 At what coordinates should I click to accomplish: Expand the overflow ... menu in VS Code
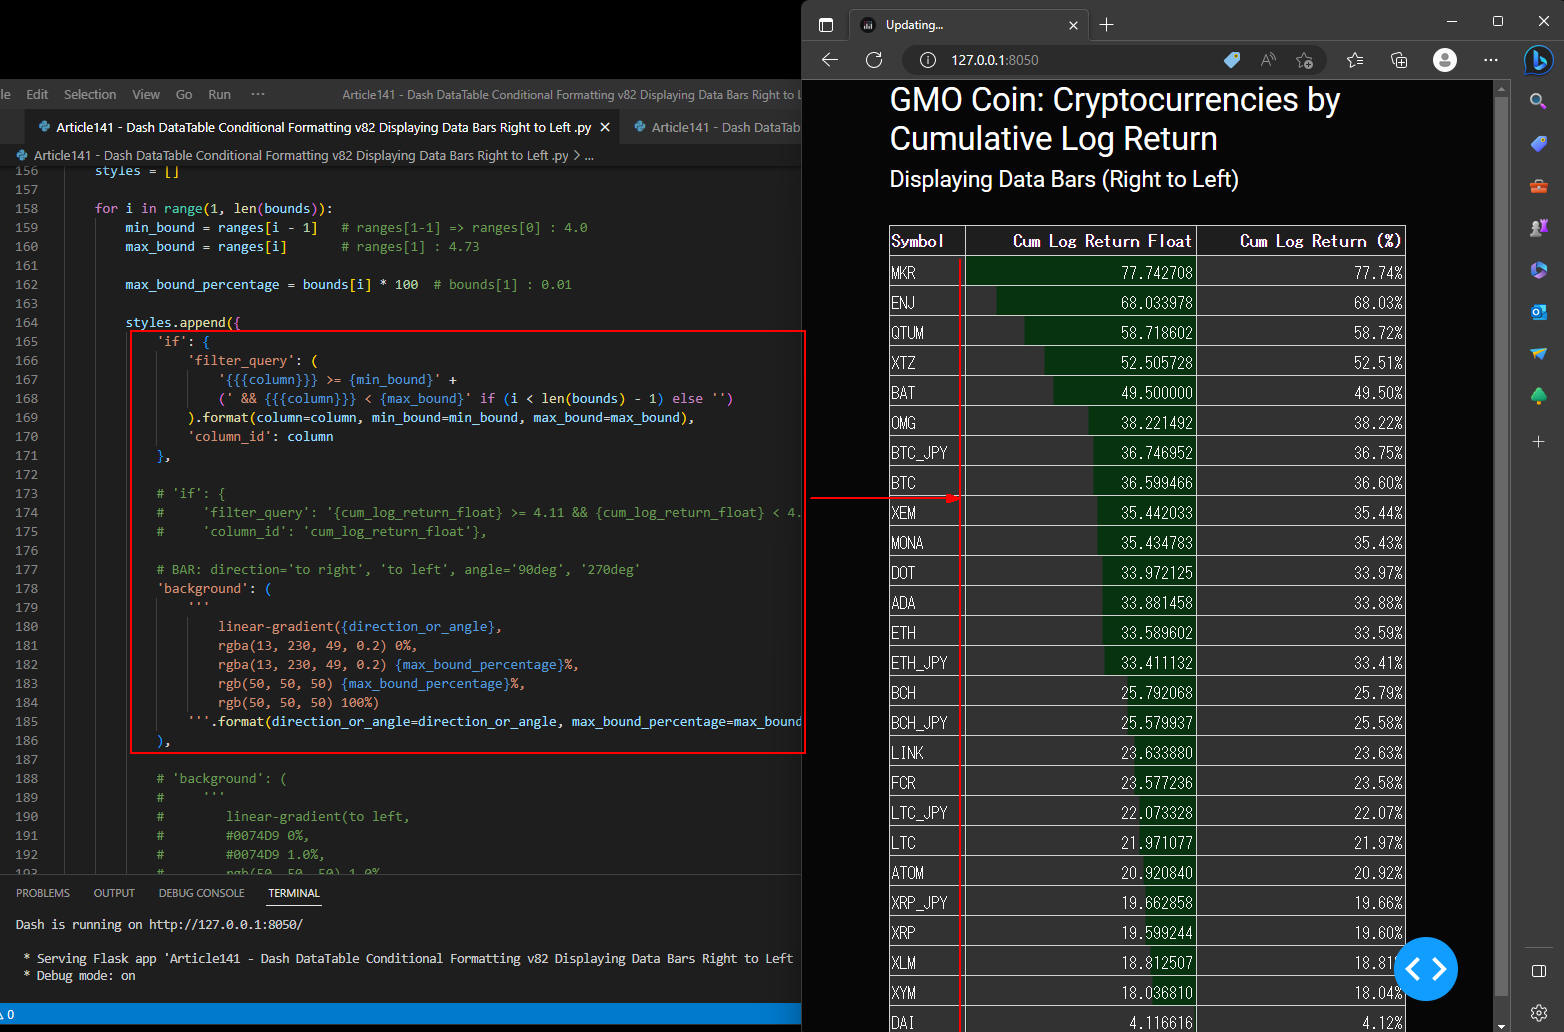pos(258,94)
